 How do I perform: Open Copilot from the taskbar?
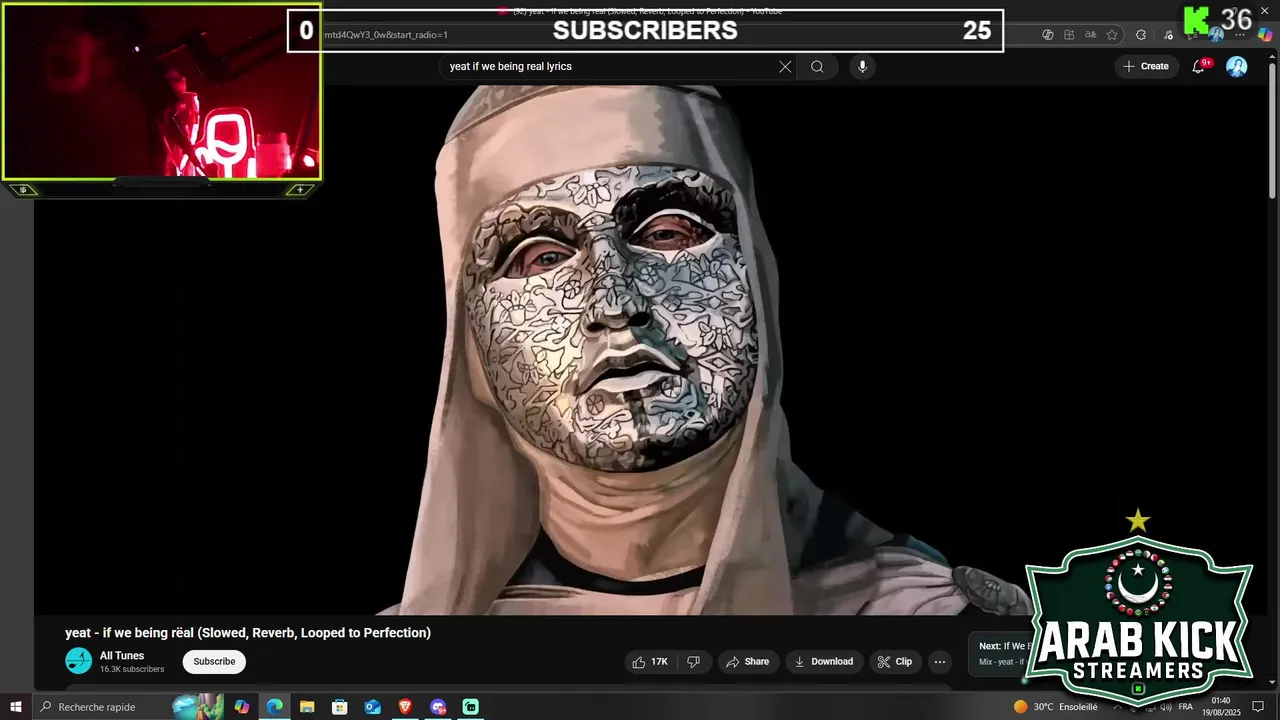[242, 707]
